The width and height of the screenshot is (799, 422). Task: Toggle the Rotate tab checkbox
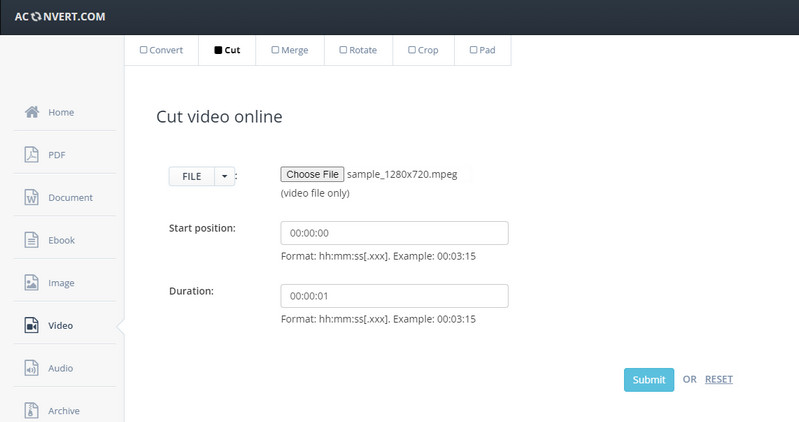coord(343,50)
